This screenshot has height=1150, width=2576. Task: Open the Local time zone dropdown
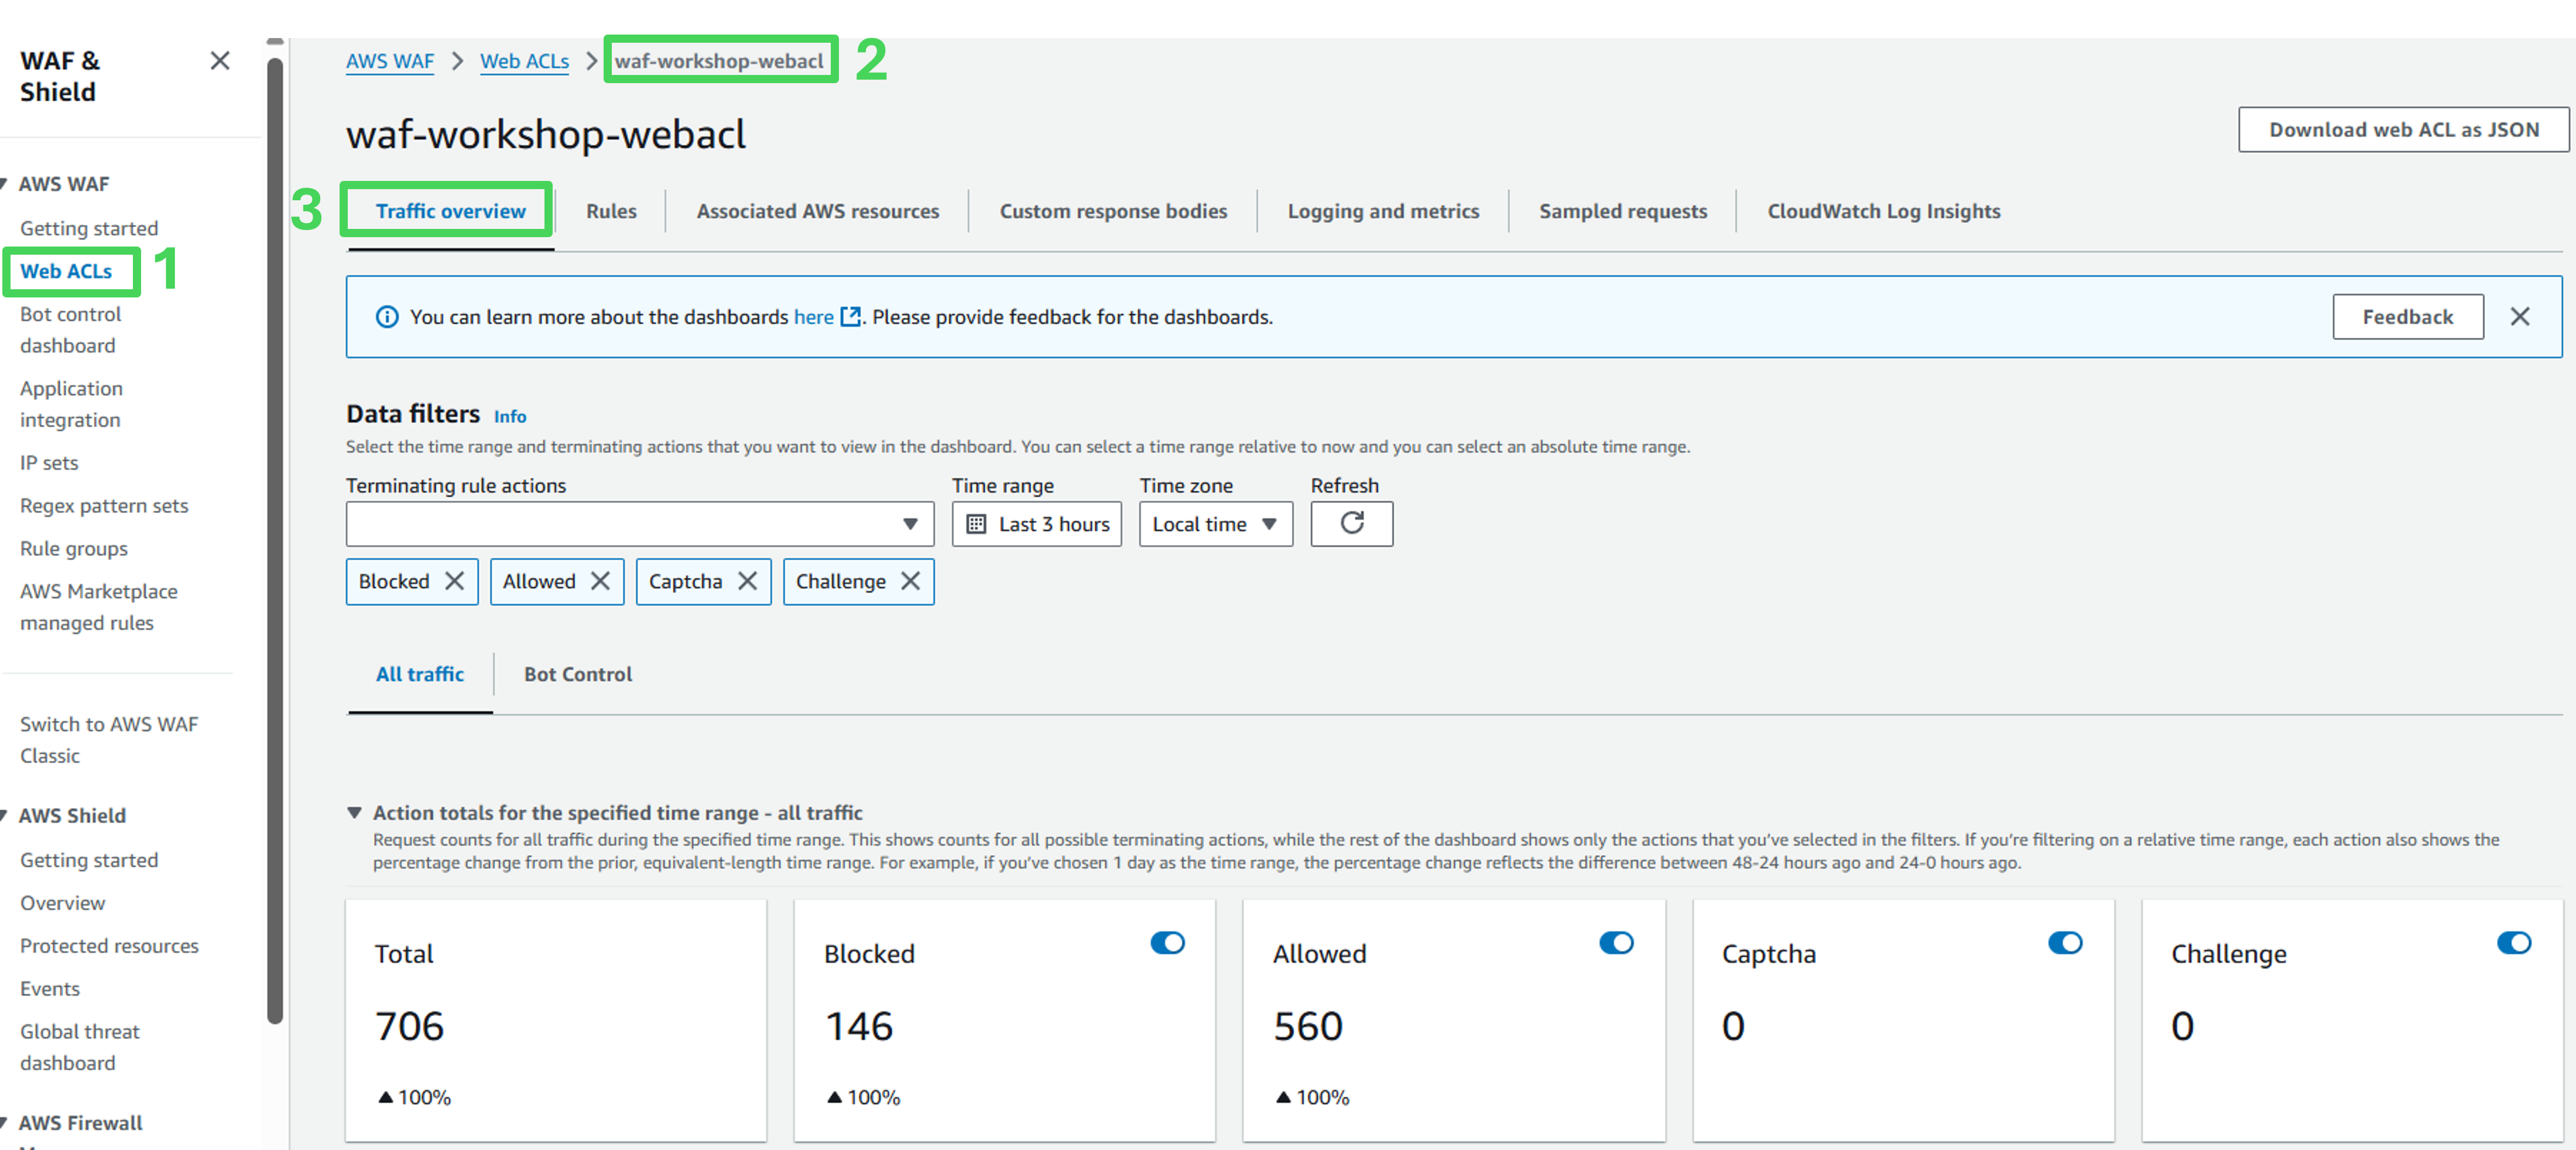point(1215,524)
